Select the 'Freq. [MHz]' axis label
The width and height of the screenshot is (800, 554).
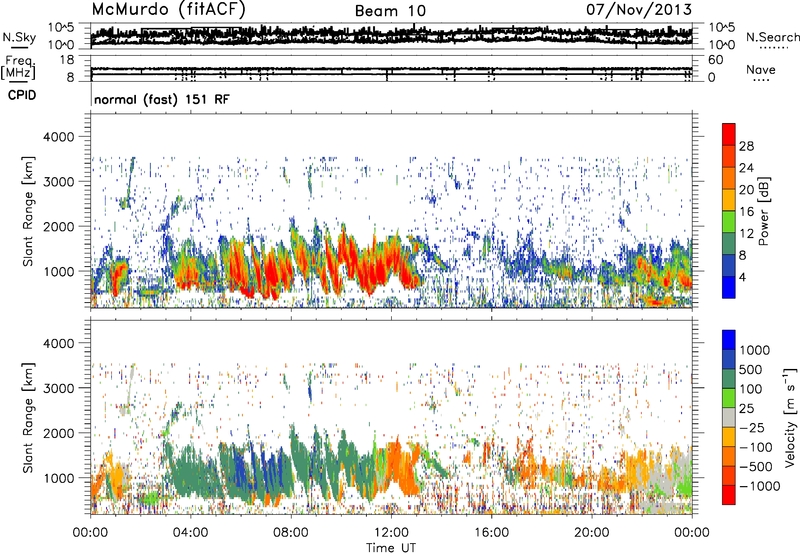[x=18, y=68]
